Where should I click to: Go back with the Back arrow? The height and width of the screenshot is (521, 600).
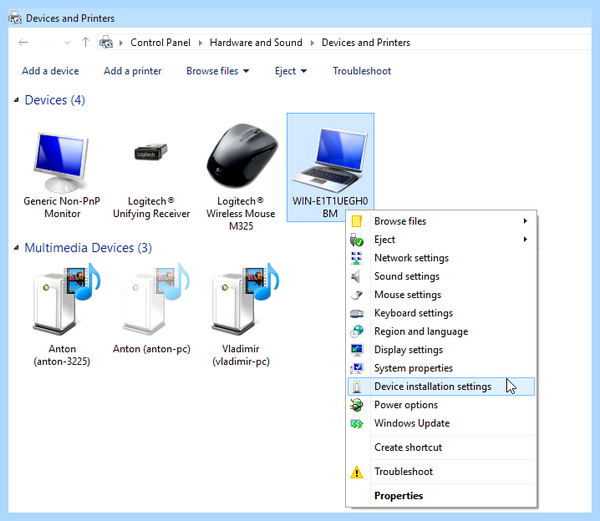pyautogui.click(x=23, y=42)
